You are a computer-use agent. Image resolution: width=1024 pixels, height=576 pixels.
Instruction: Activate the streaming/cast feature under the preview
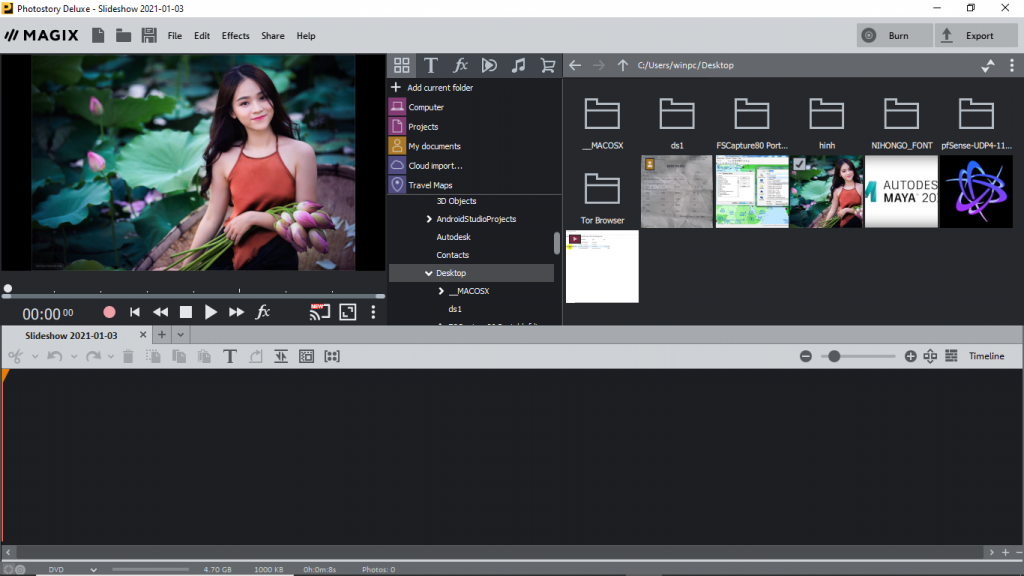click(x=320, y=312)
